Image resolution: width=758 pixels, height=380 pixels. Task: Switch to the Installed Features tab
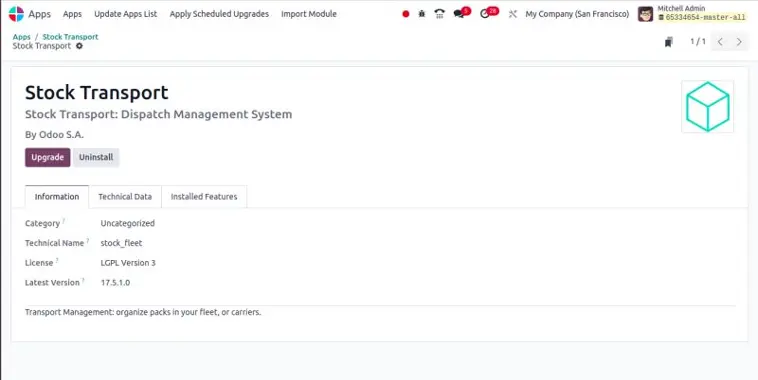[x=204, y=197]
